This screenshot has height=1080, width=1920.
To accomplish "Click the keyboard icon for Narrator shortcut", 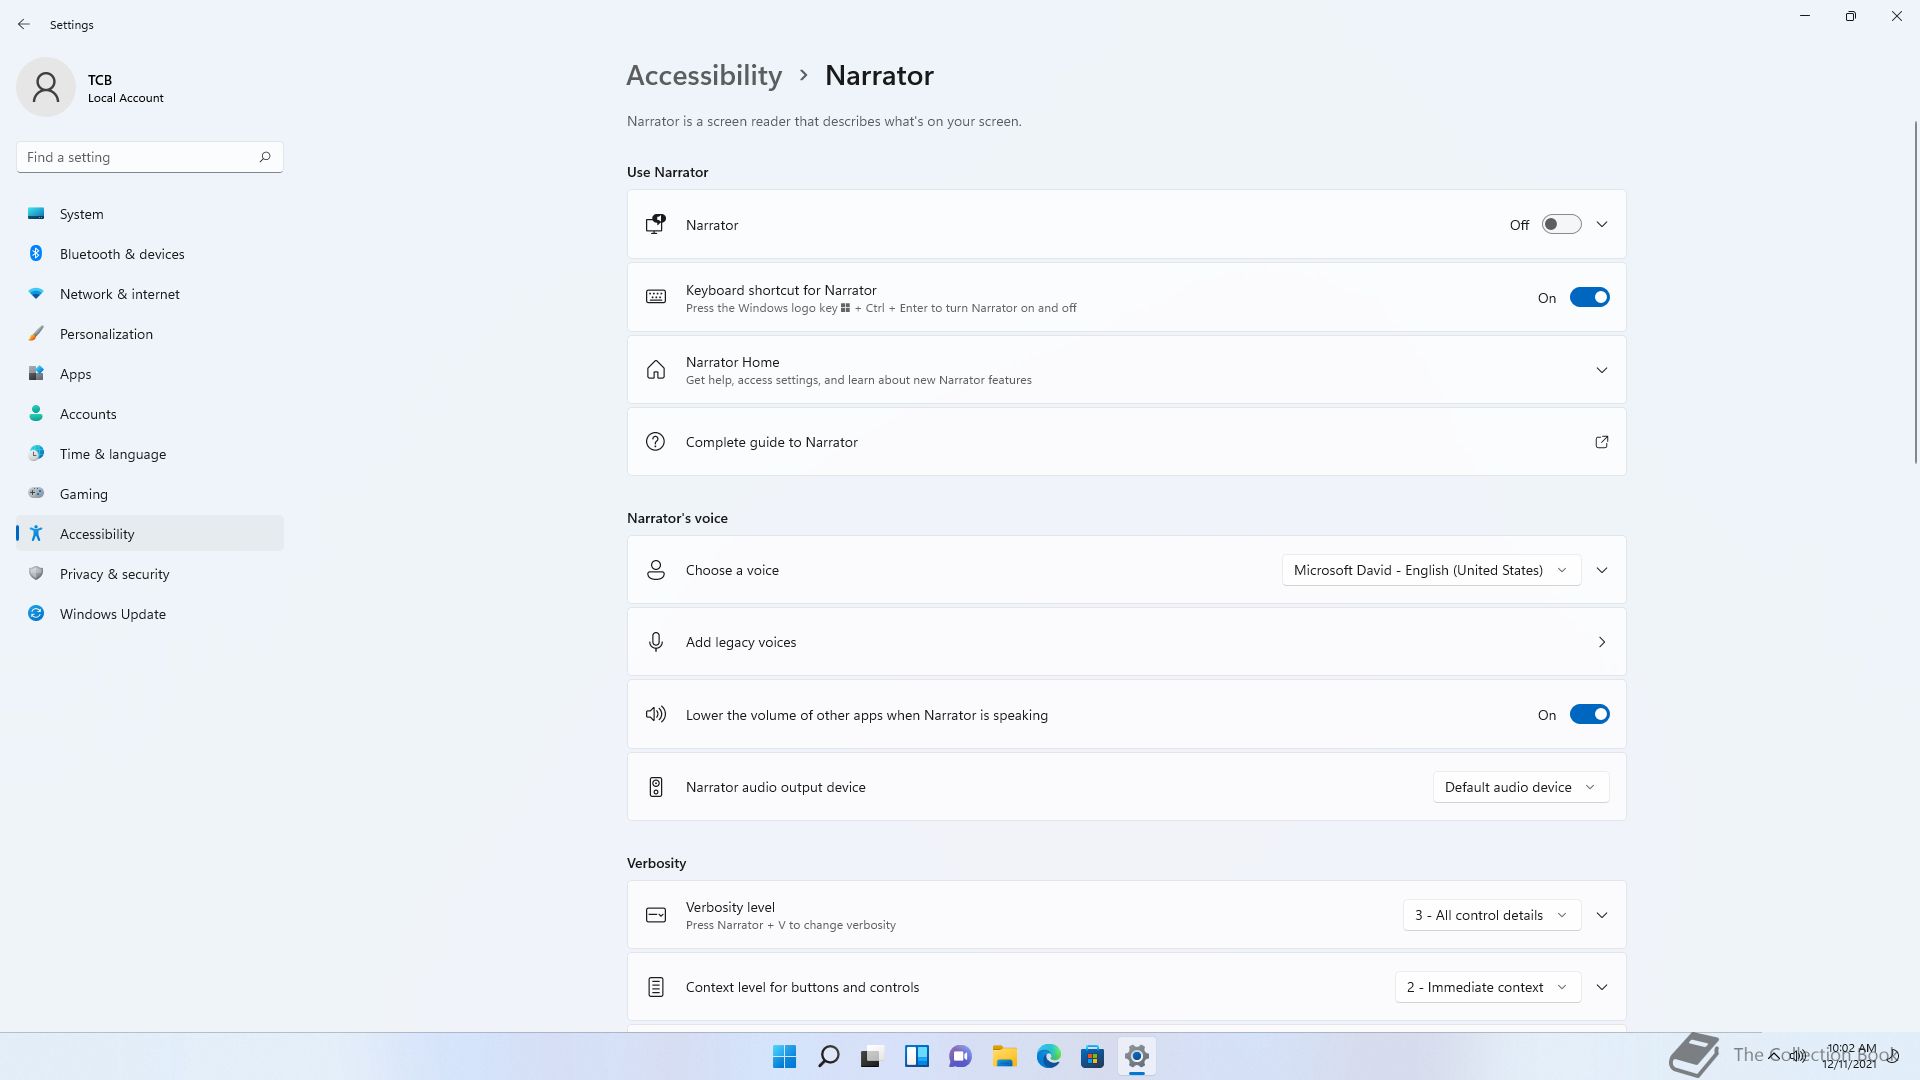I will 656,297.
